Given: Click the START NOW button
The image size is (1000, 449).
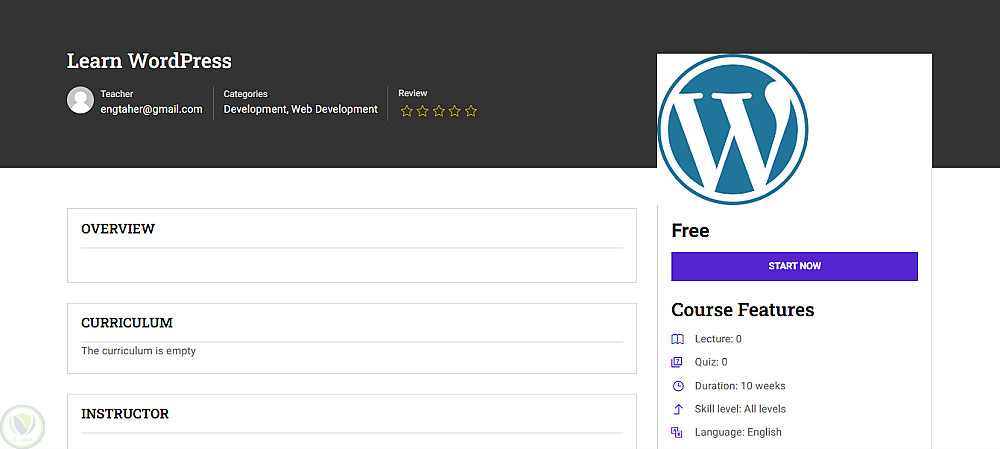Looking at the screenshot, I should tap(795, 266).
